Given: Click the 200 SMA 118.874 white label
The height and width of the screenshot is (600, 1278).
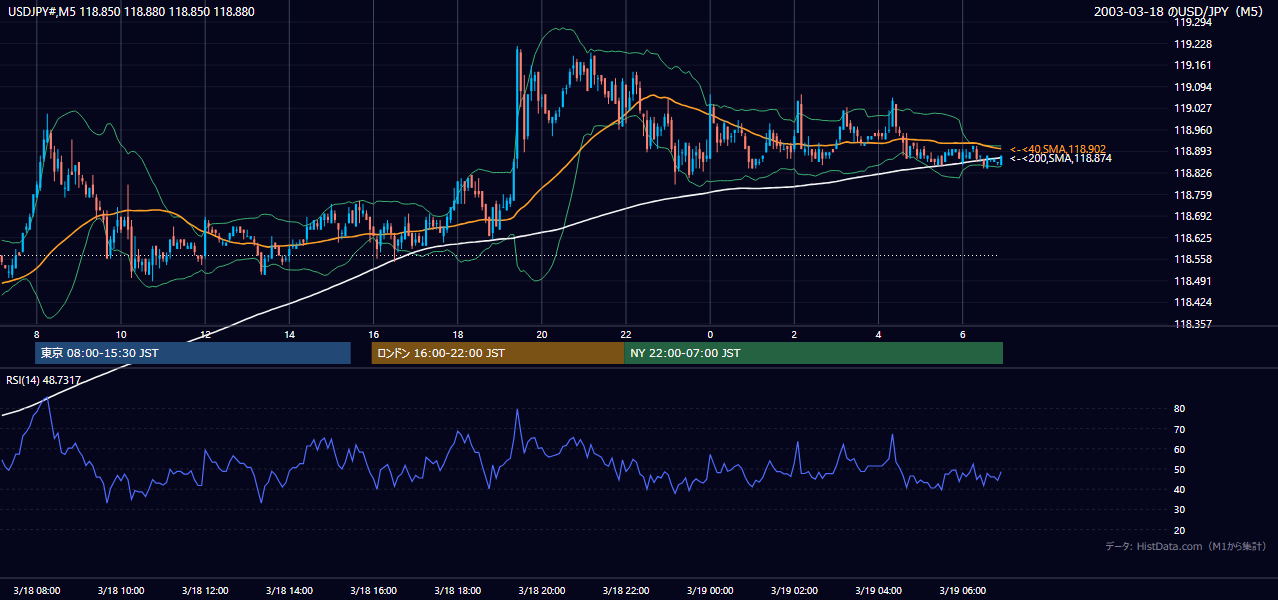Looking at the screenshot, I should [1060, 159].
